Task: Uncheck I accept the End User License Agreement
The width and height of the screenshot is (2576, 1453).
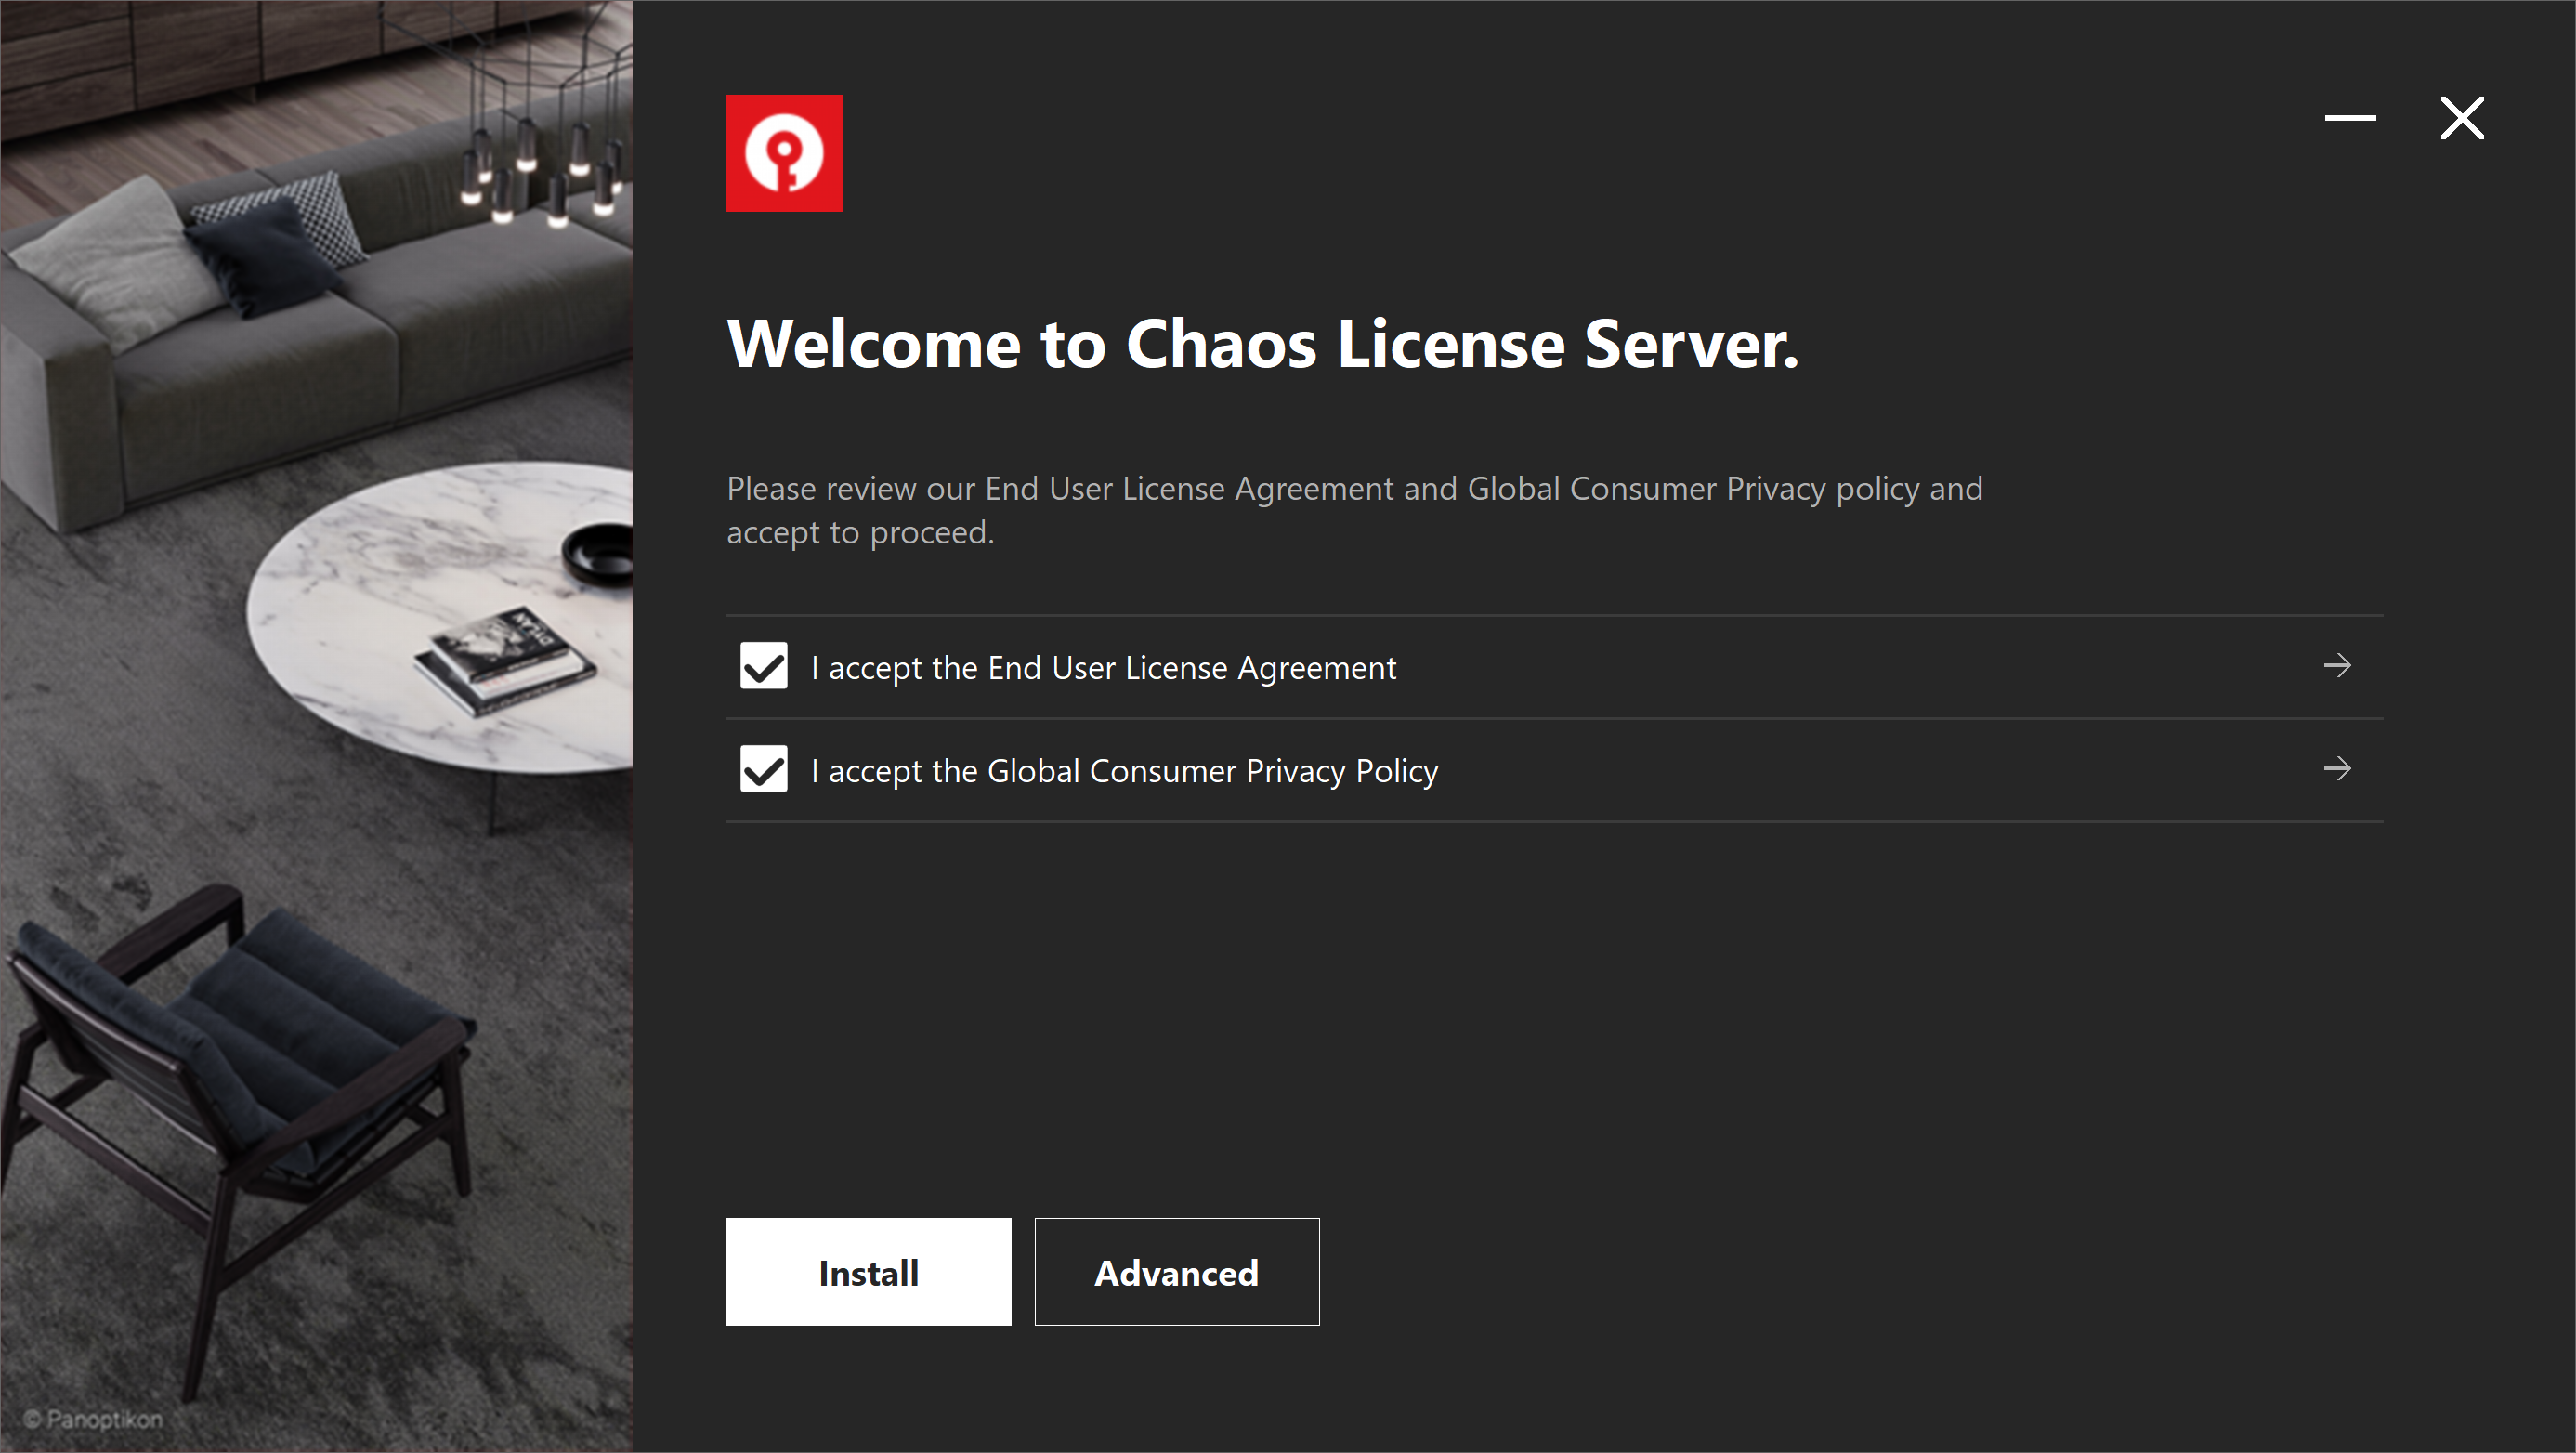Action: pos(763,666)
